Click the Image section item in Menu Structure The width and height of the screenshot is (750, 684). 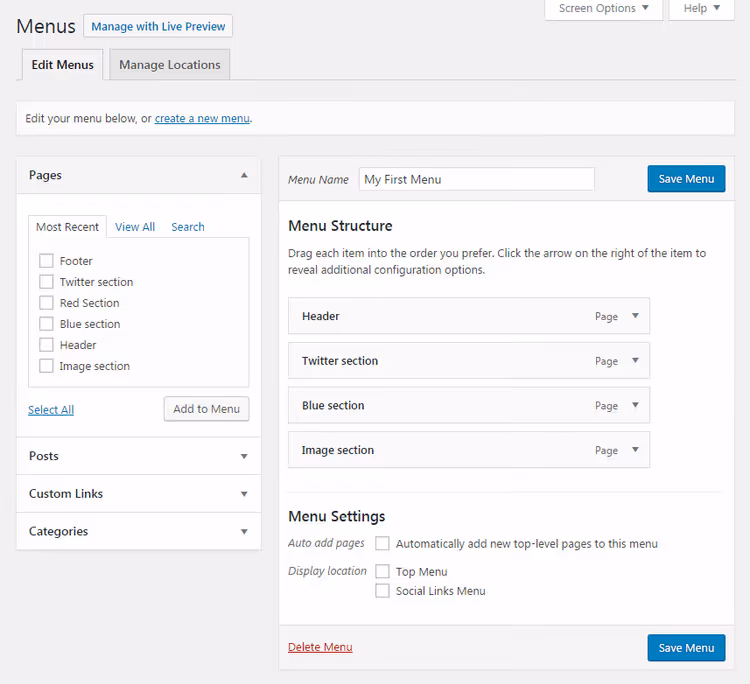tap(469, 450)
